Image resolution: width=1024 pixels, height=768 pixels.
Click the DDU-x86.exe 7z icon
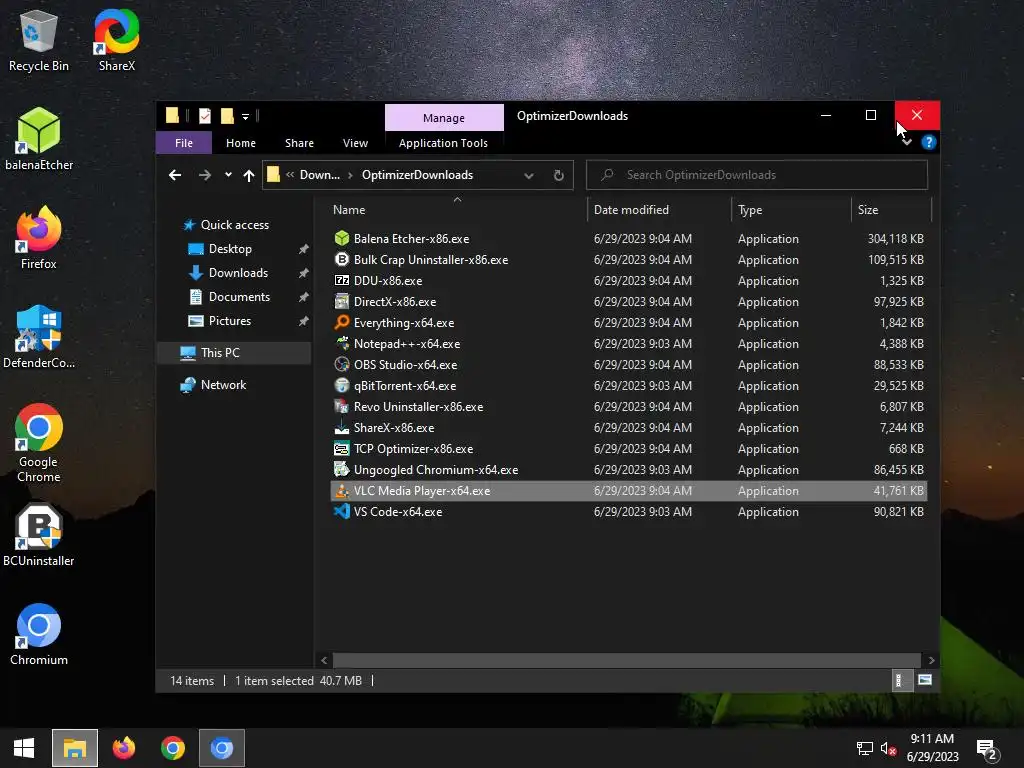[342, 280]
